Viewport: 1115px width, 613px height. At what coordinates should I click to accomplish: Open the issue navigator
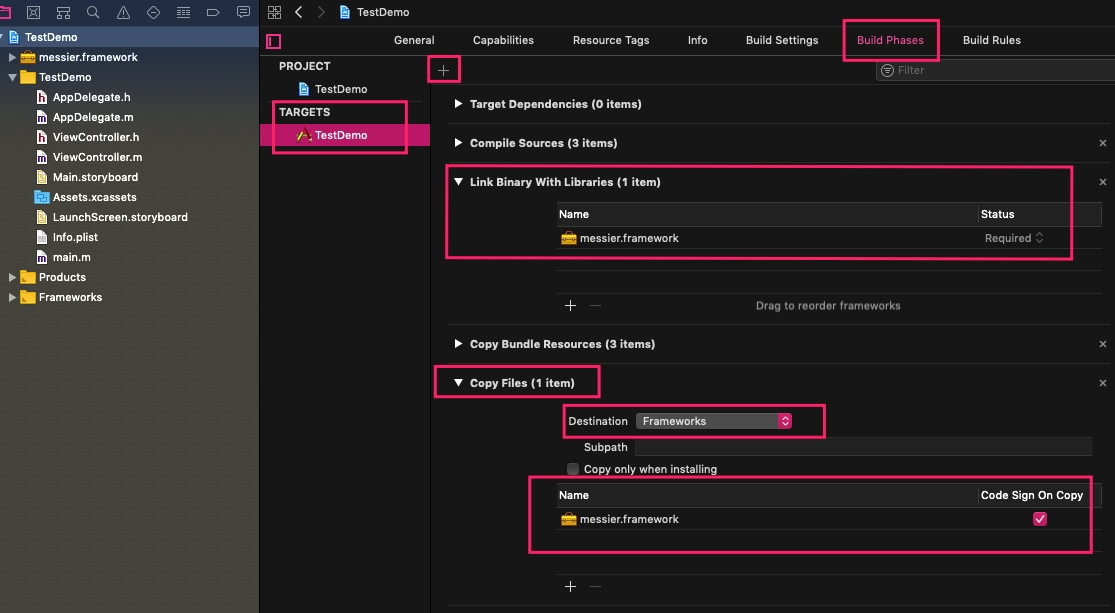point(123,12)
